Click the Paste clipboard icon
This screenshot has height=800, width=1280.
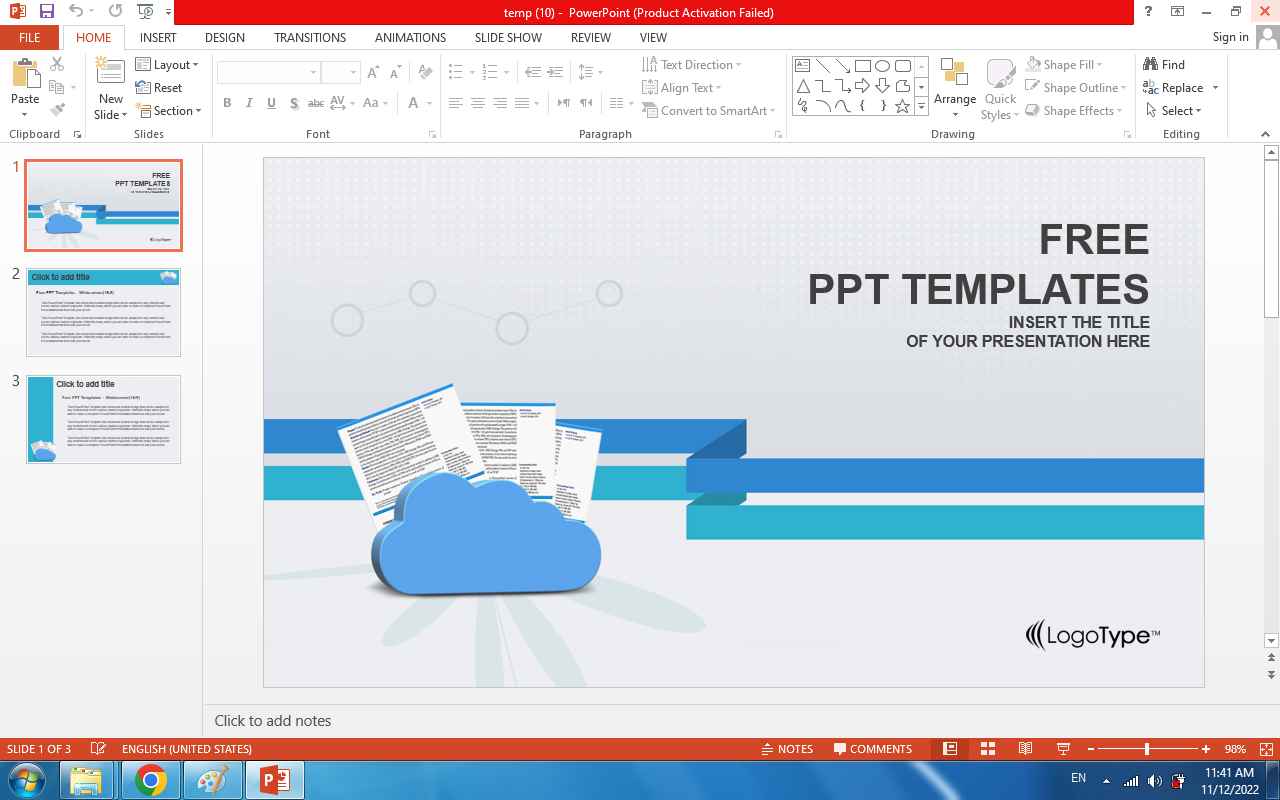click(25, 75)
